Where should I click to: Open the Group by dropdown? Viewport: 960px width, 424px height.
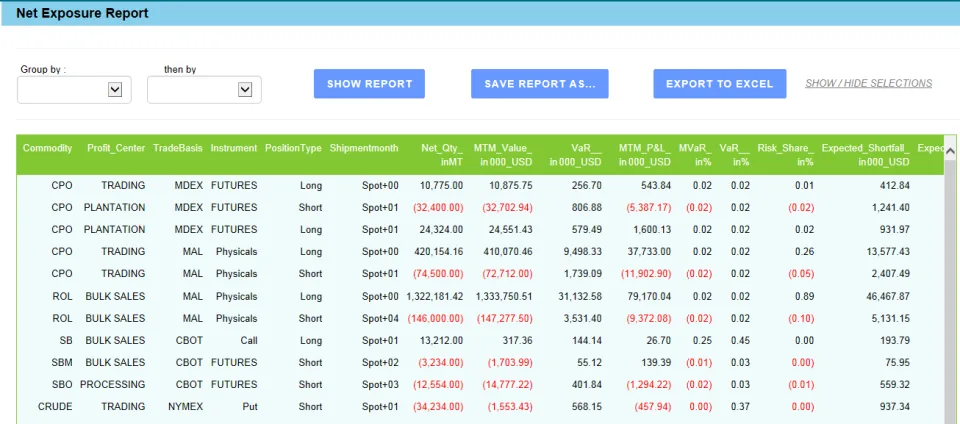(x=74, y=90)
